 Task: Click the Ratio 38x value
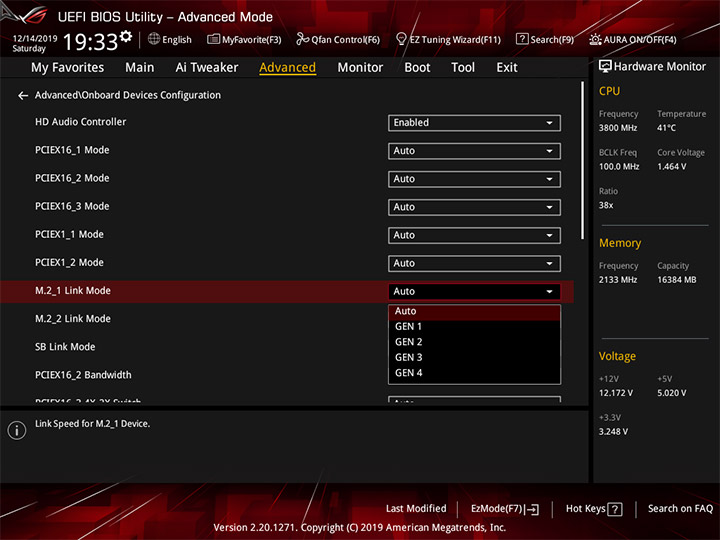coord(606,206)
